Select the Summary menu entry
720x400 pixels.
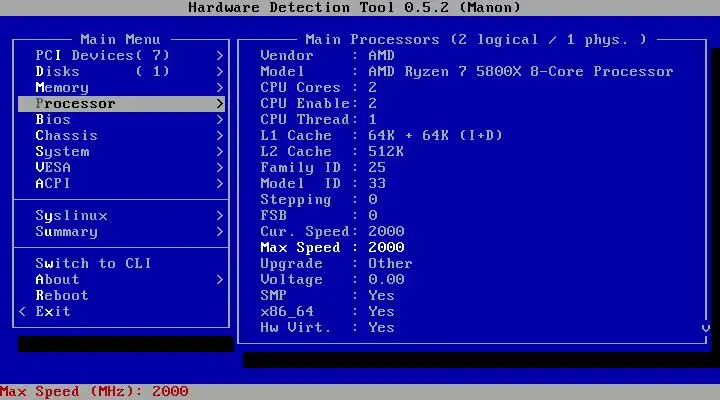click(121, 232)
